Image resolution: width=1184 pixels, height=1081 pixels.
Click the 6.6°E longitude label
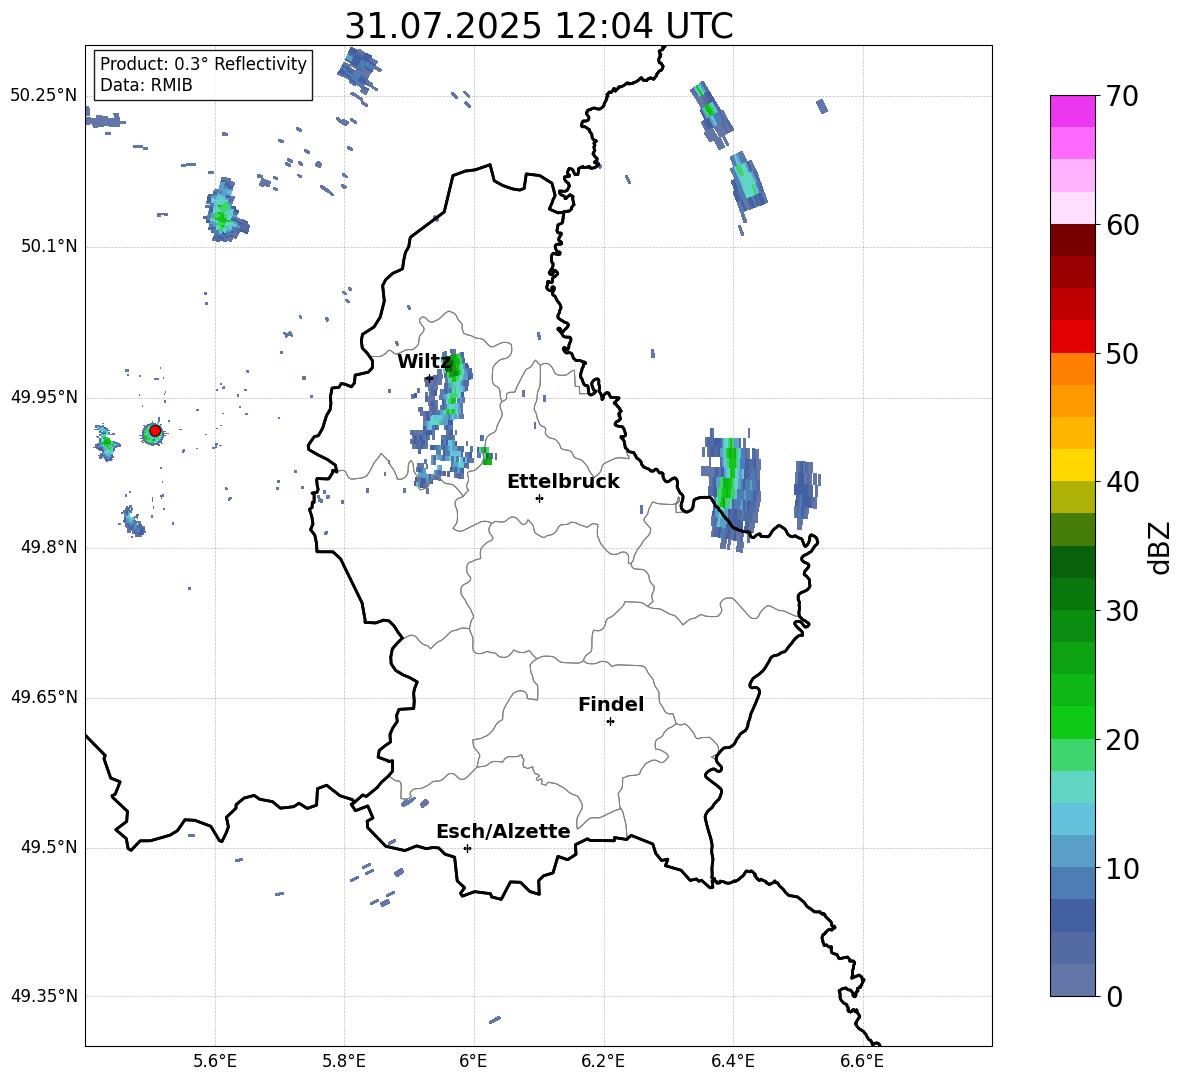(x=862, y=1061)
